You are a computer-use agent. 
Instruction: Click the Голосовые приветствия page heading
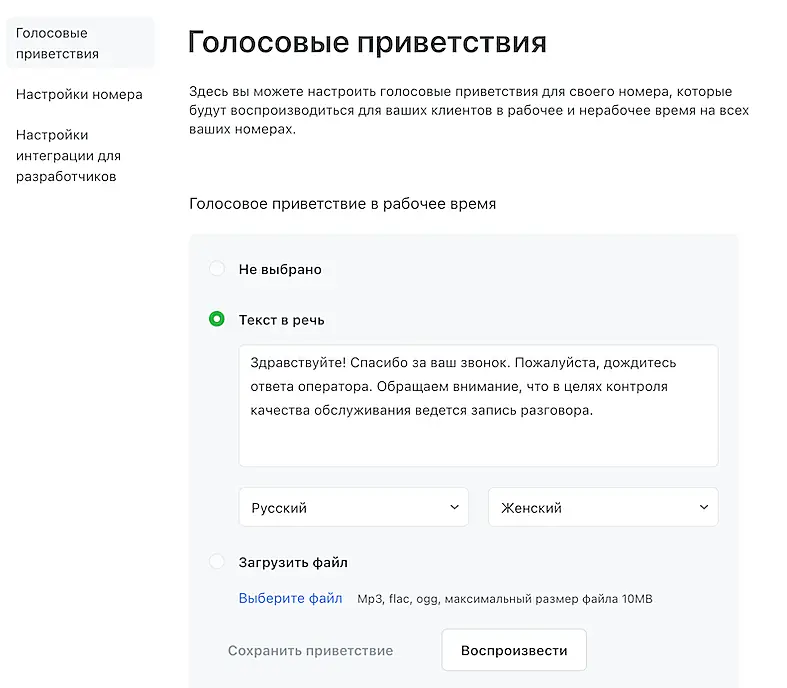click(367, 43)
